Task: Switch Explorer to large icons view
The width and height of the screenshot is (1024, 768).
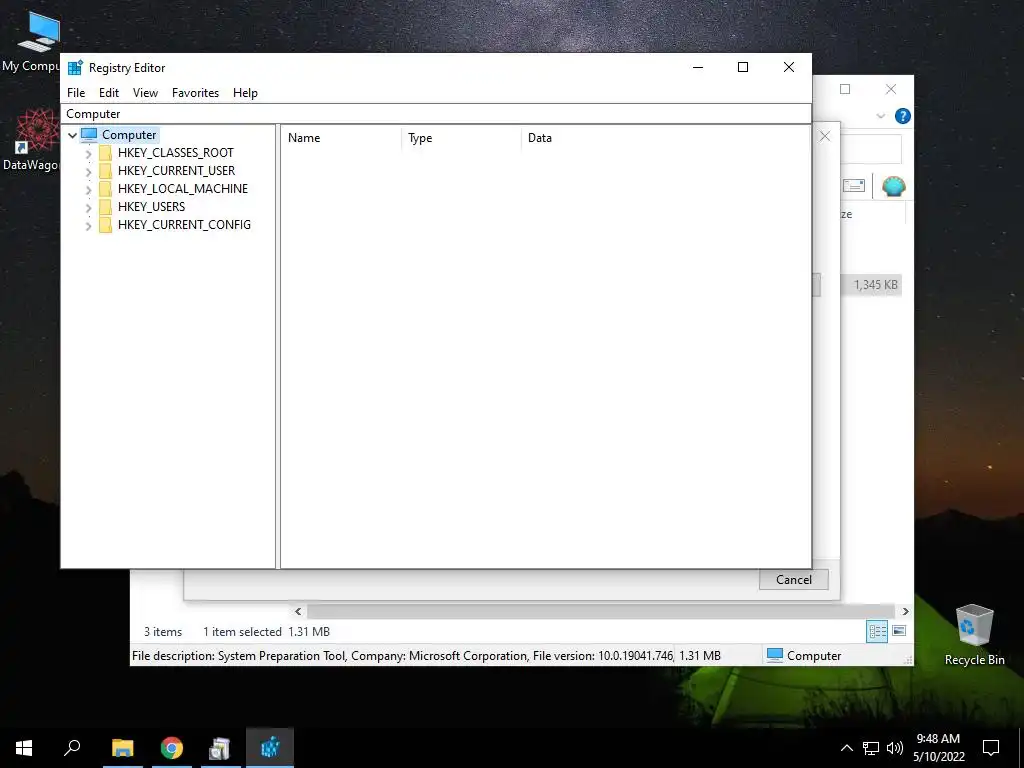Action: pyautogui.click(x=899, y=631)
